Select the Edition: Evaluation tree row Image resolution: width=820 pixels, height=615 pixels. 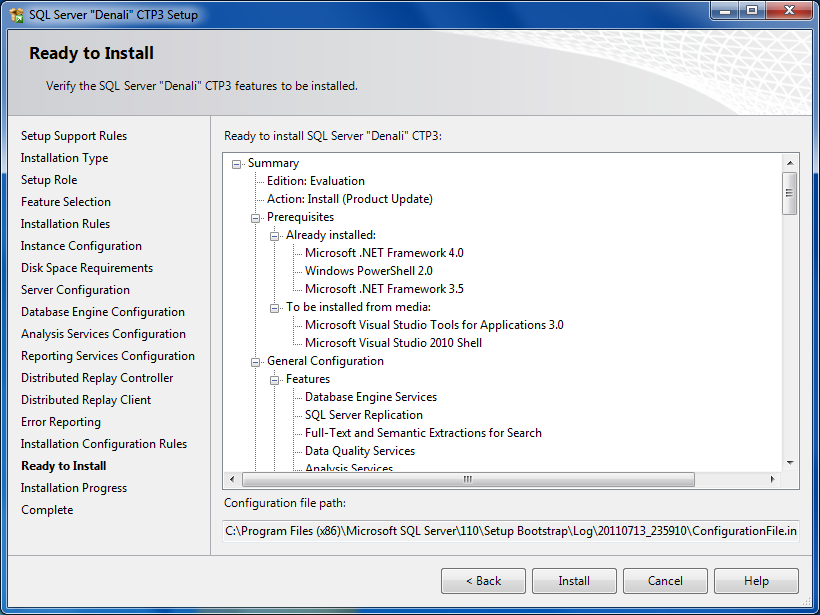pyautogui.click(x=316, y=181)
